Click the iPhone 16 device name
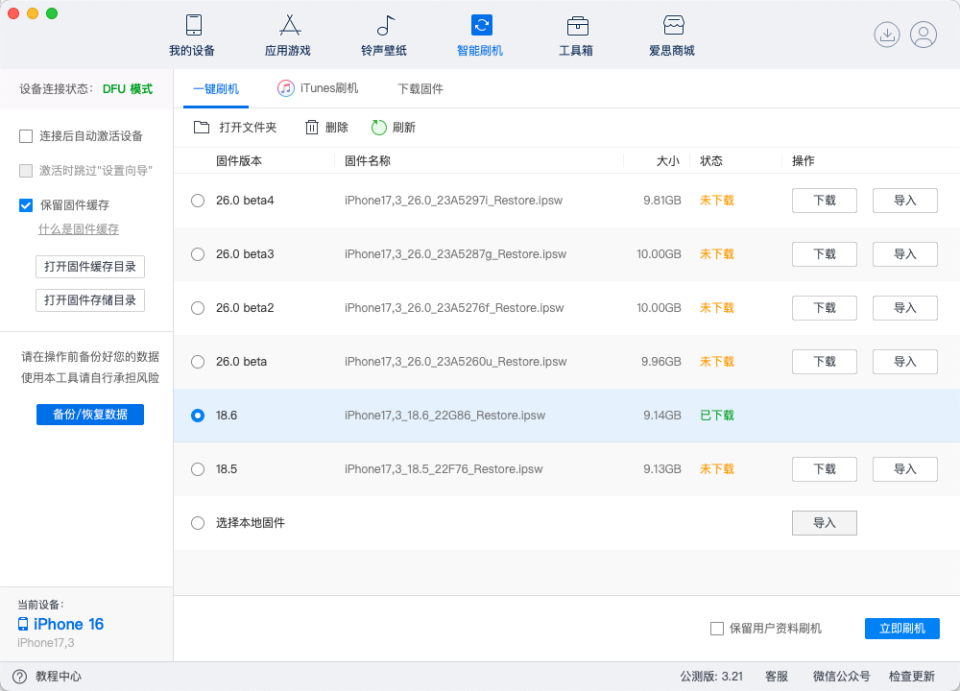Image resolution: width=960 pixels, height=691 pixels. [69, 624]
